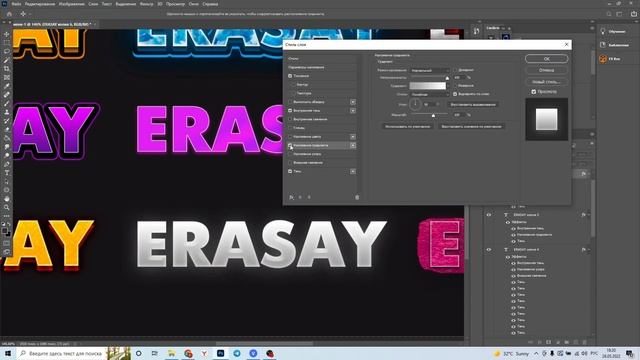The image size is (640, 360).
Task: Select the Clone Stamp tool
Action: point(7,112)
